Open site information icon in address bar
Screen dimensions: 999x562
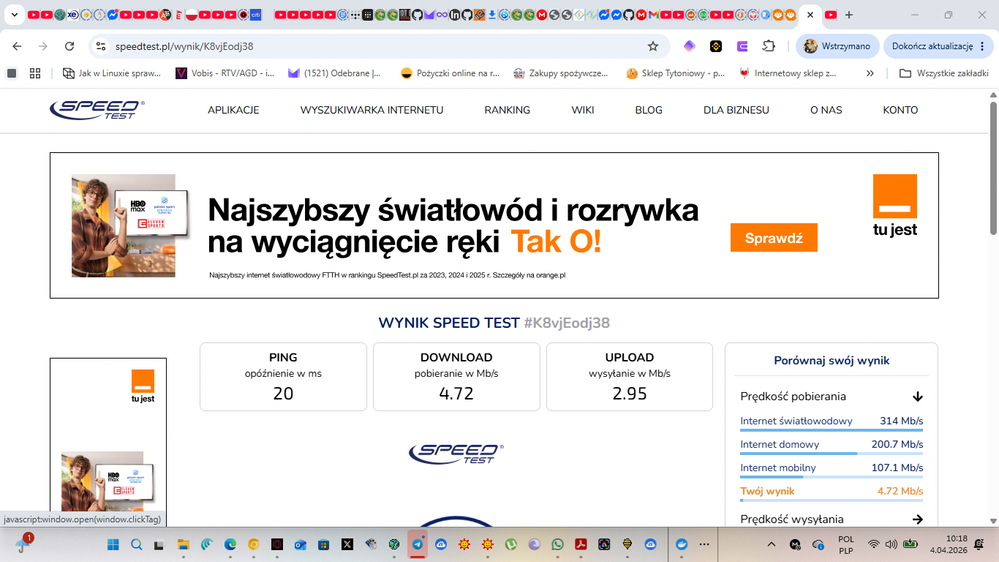pyautogui.click(x=101, y=46)
